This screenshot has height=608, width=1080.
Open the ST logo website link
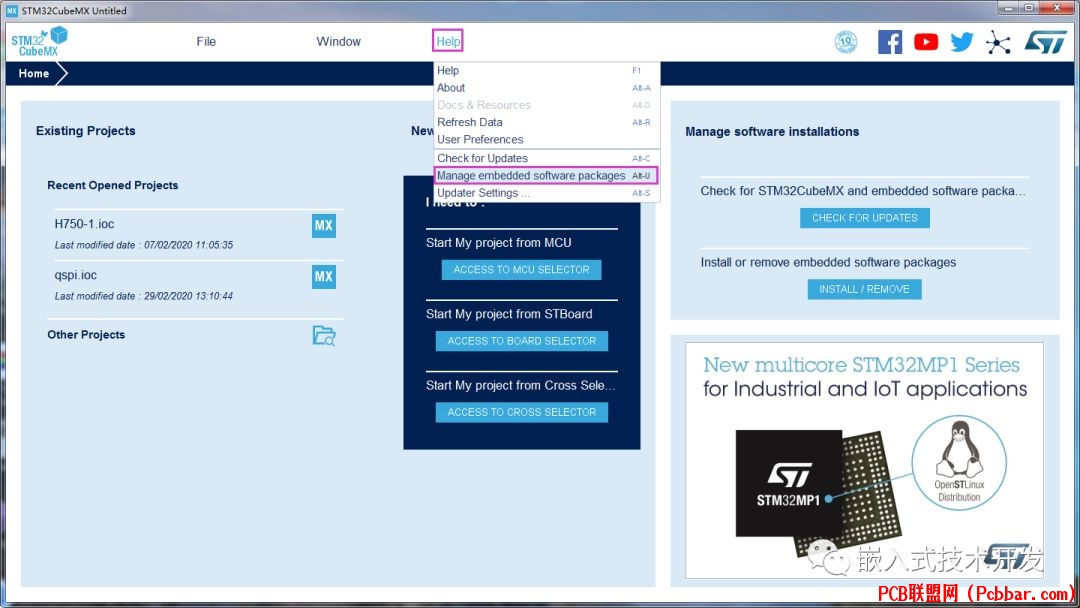coord(1045,42)
